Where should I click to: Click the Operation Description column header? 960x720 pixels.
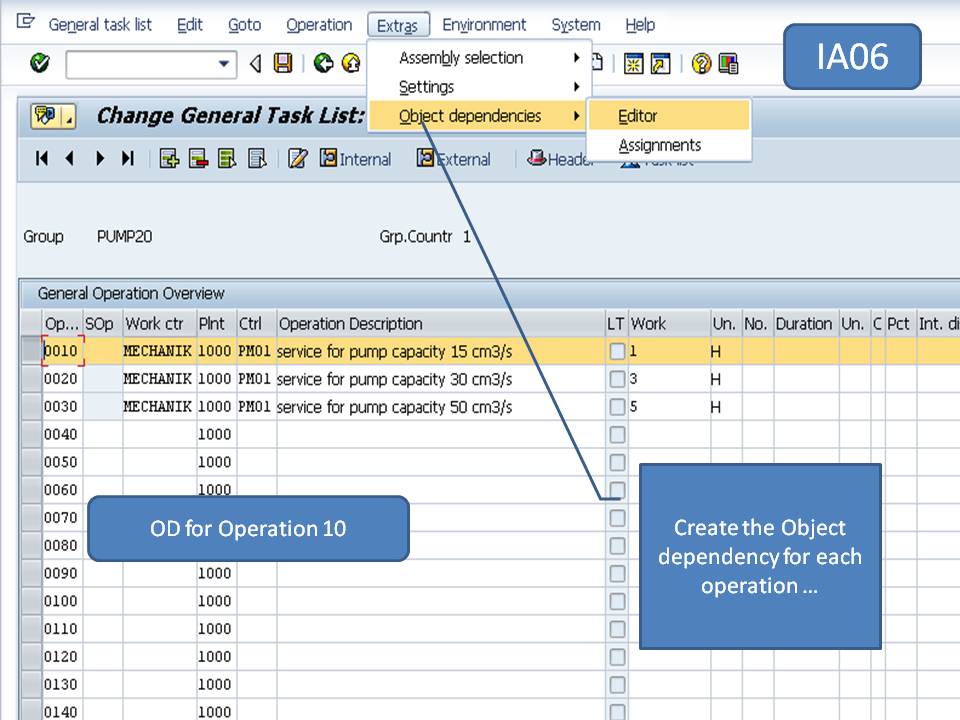440,323
